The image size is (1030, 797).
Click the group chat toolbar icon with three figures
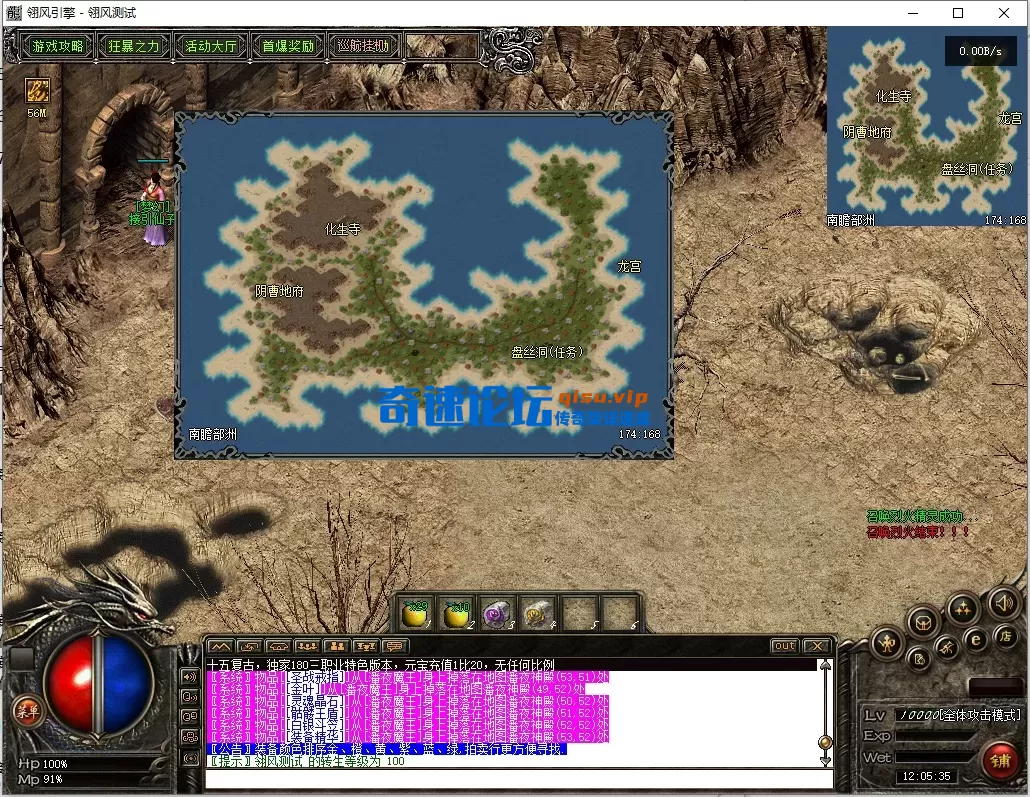307,647
